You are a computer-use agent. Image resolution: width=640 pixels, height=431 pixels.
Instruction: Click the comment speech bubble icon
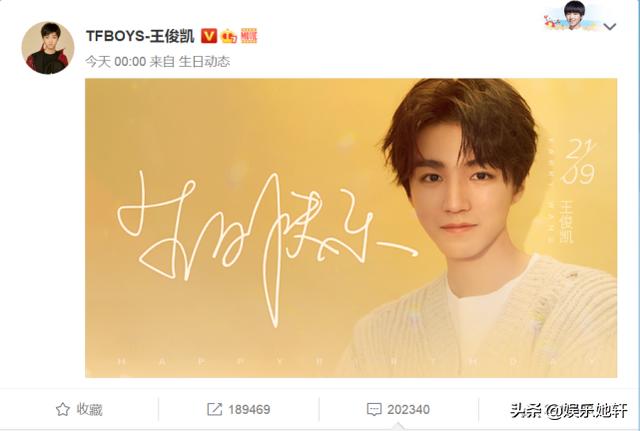click(x=374, y=409)
